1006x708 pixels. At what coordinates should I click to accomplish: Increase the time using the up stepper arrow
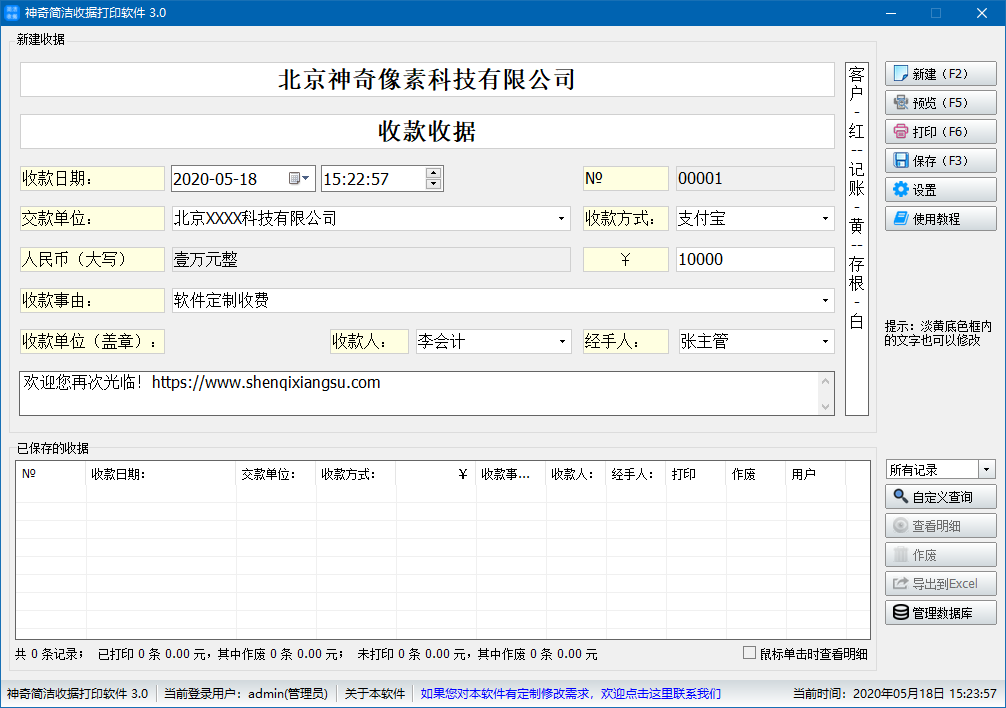coord(432,173)
